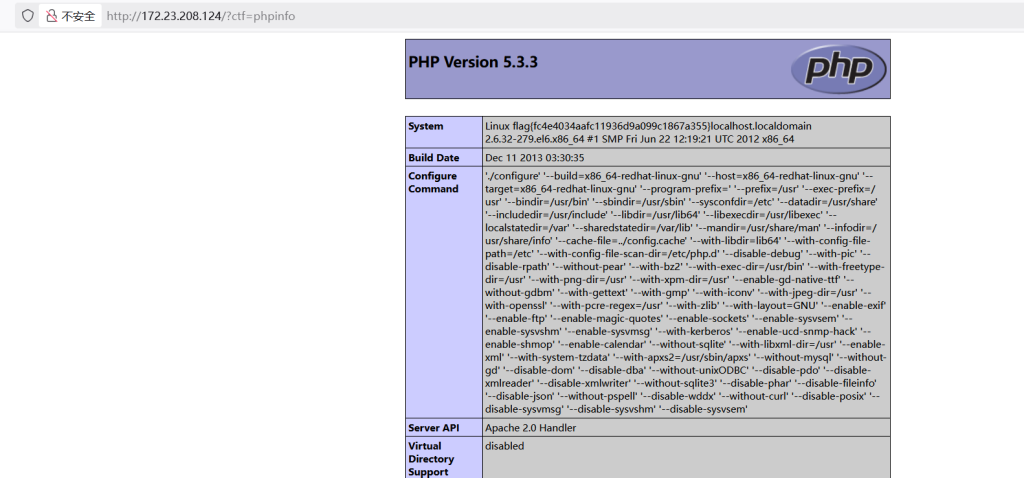The image size is (1024, 478).
Task: Click the PHP logo image
Action: [x=836, y=69]
